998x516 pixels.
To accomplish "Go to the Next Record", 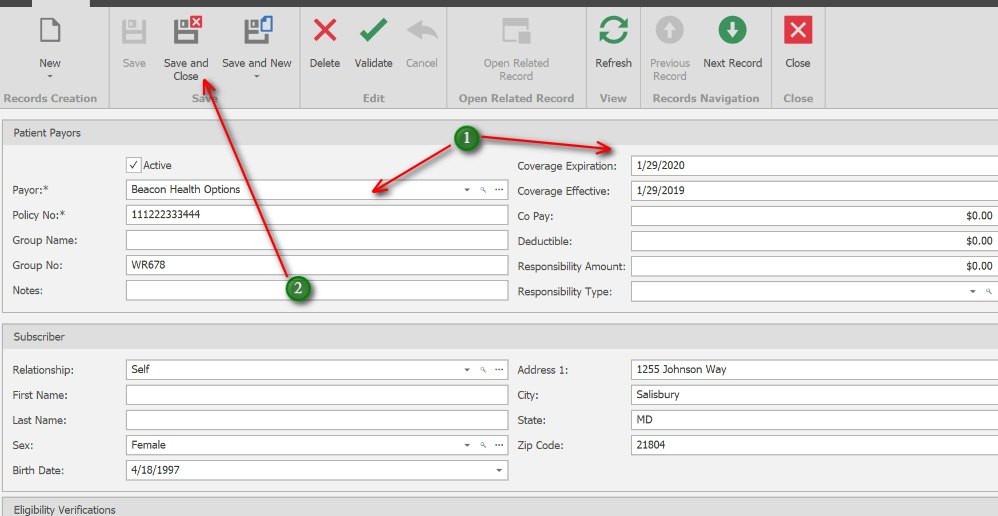I will tap(732, 31).
